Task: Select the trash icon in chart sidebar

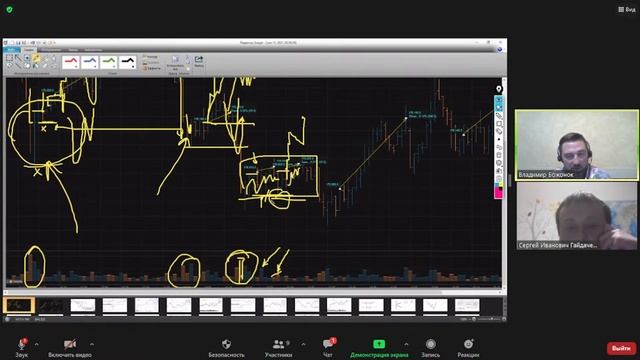Action: (x=498, y=155)
